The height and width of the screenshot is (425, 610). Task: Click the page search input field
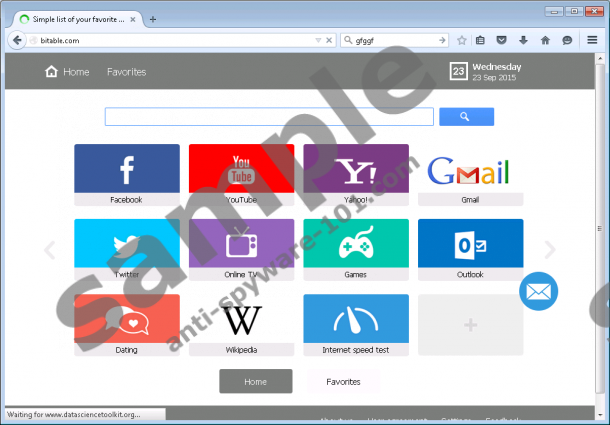pyautogui.click(x=269, y=117)
